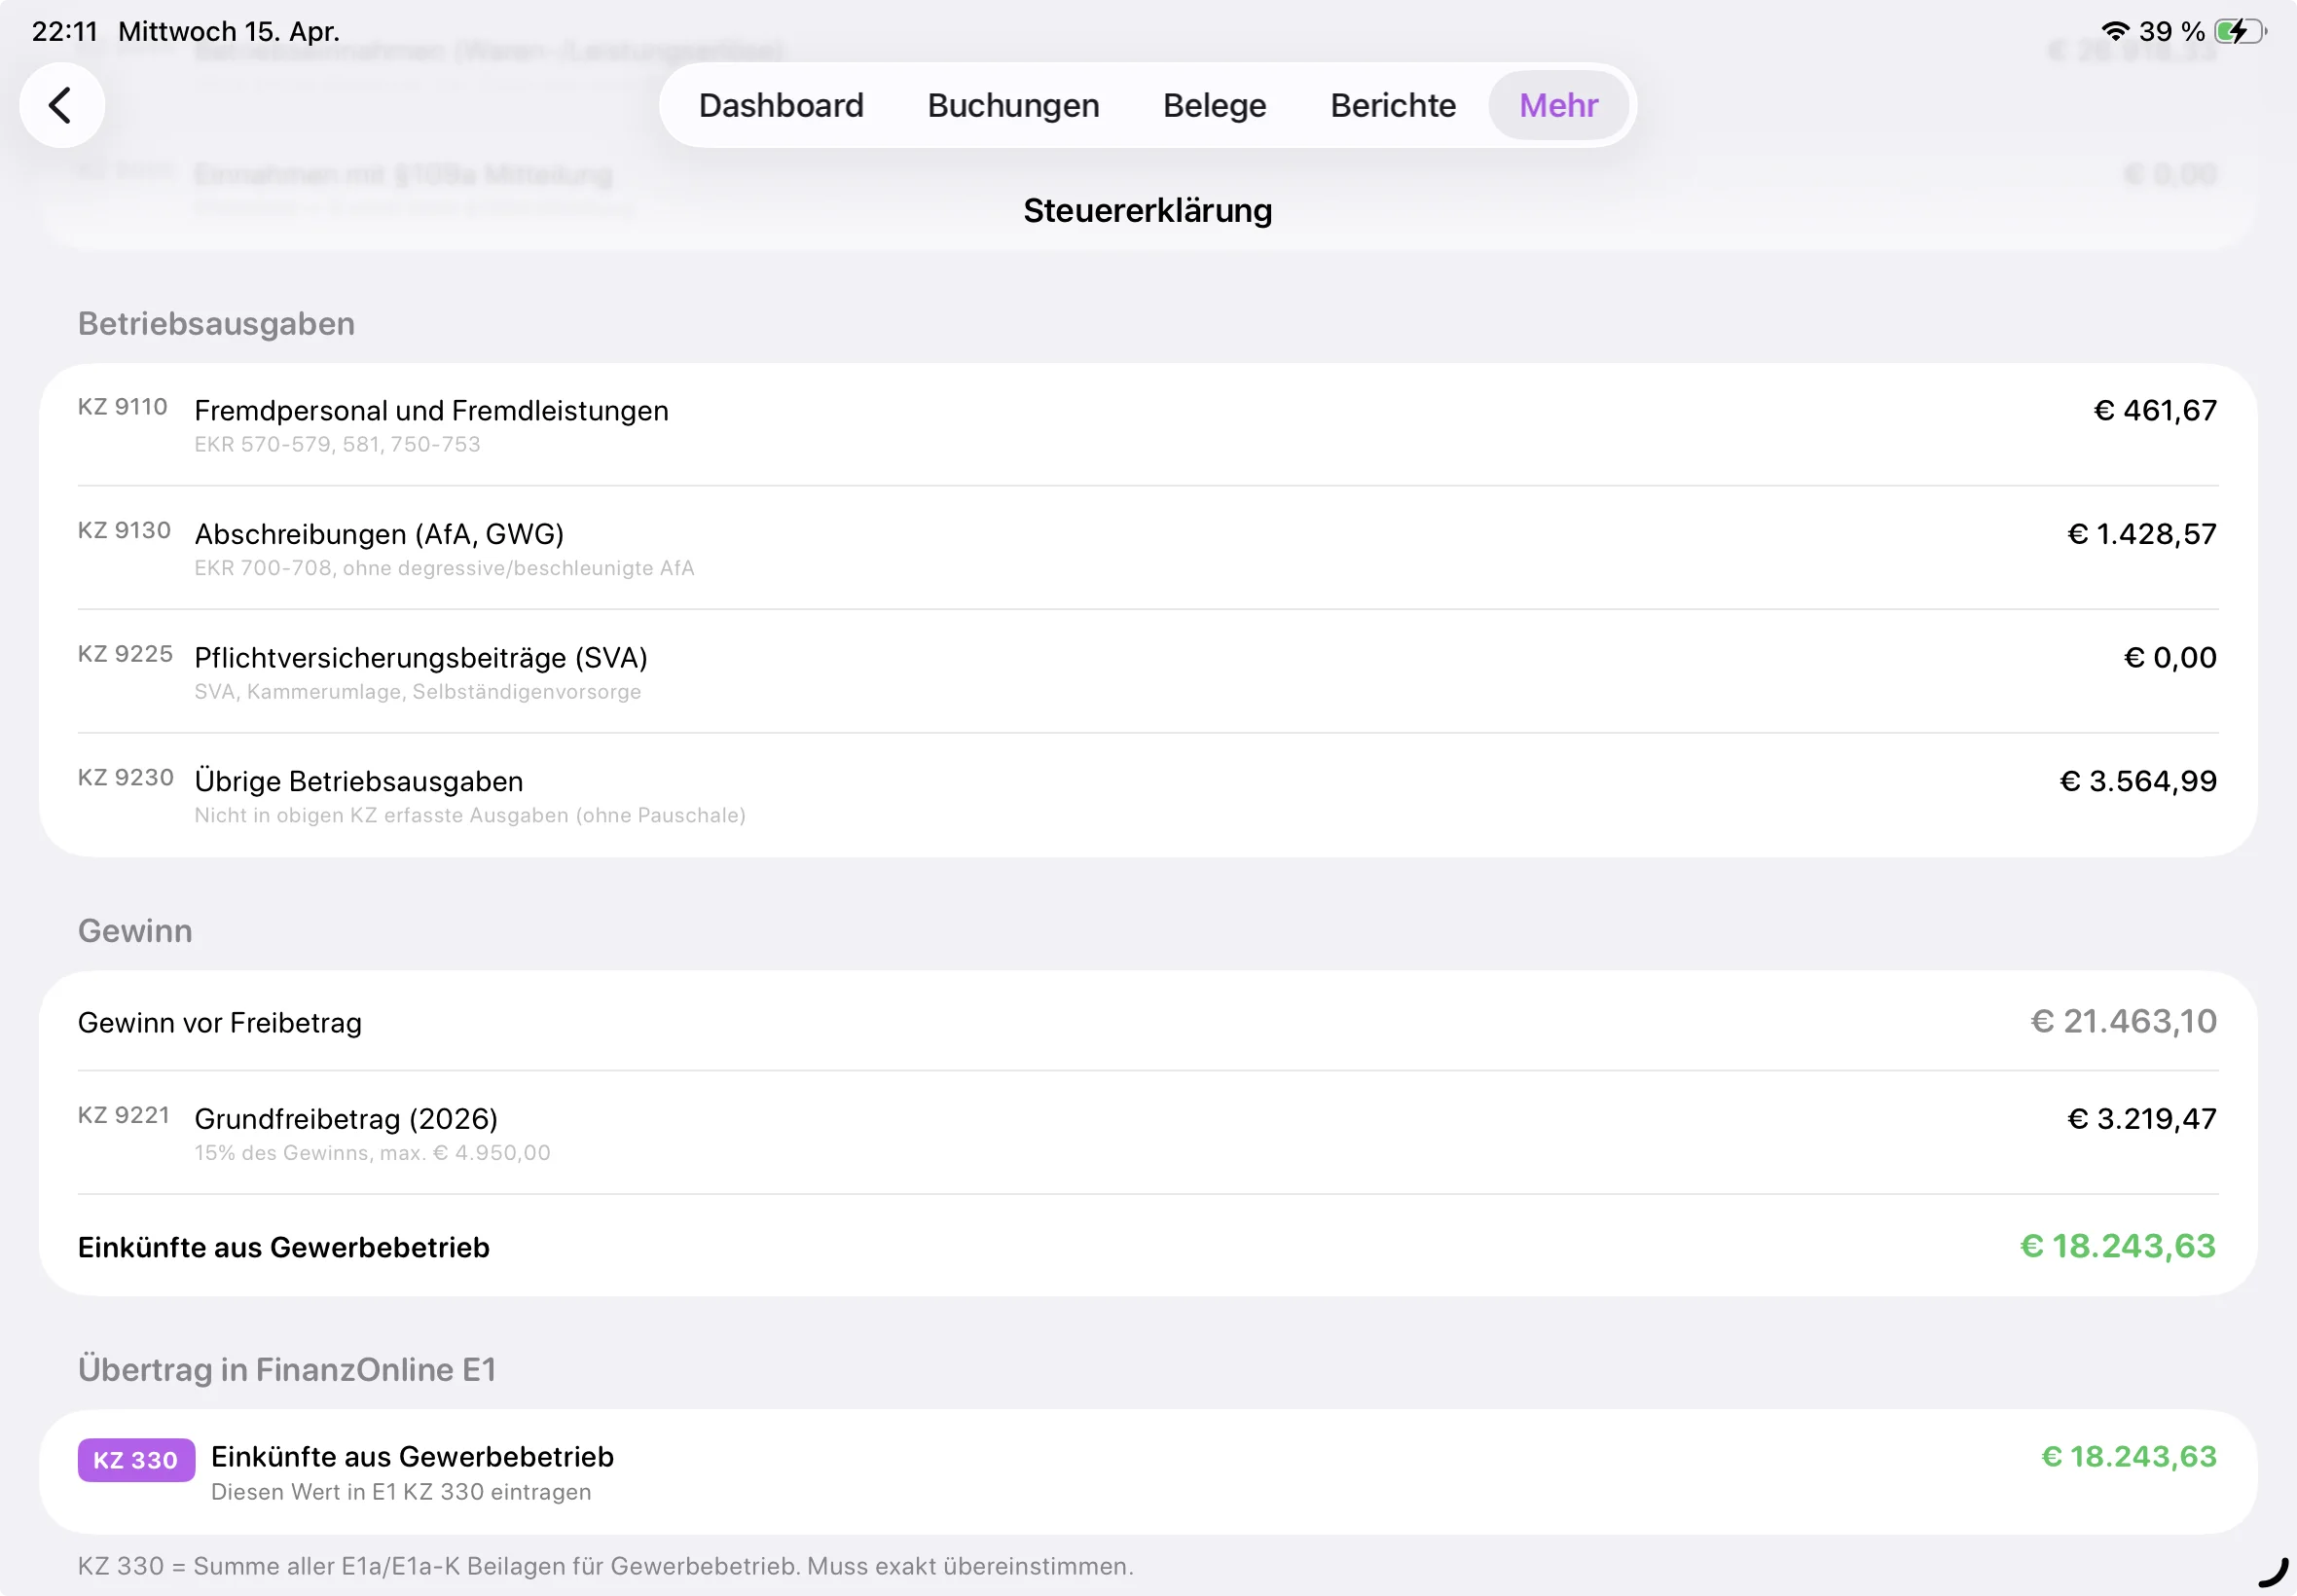Open the Berichte tab
The image size is (2297, 1596).
1392,106
